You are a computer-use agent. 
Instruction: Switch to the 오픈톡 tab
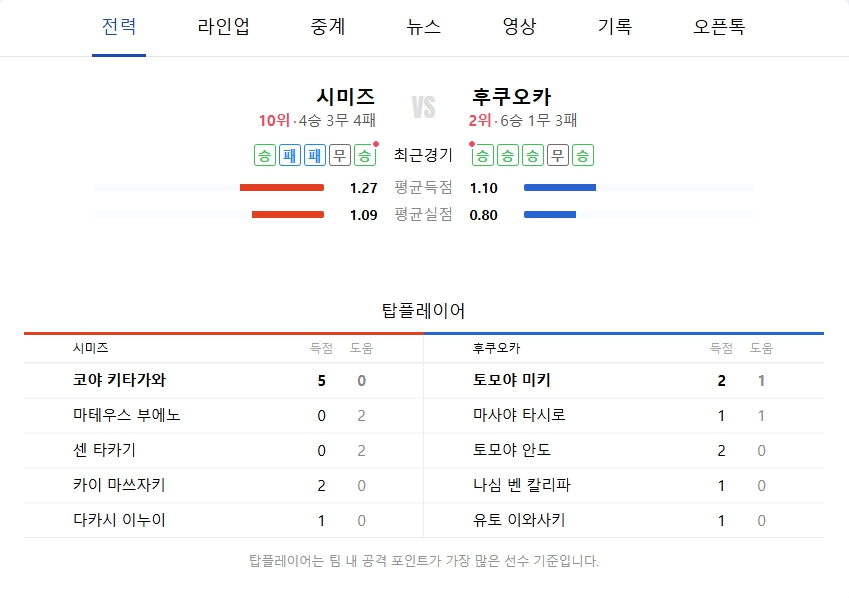719,27
